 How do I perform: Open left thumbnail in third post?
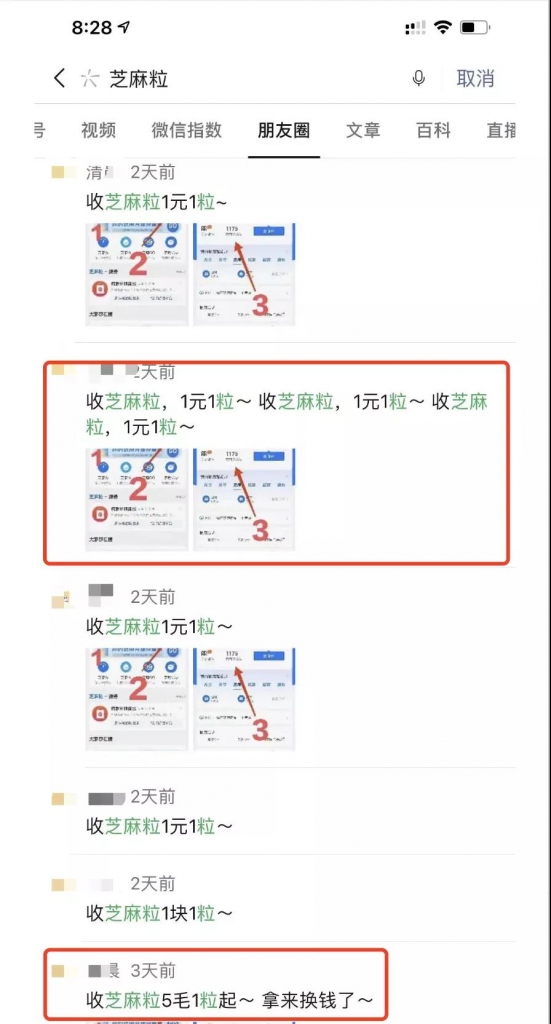click(137, 699)
